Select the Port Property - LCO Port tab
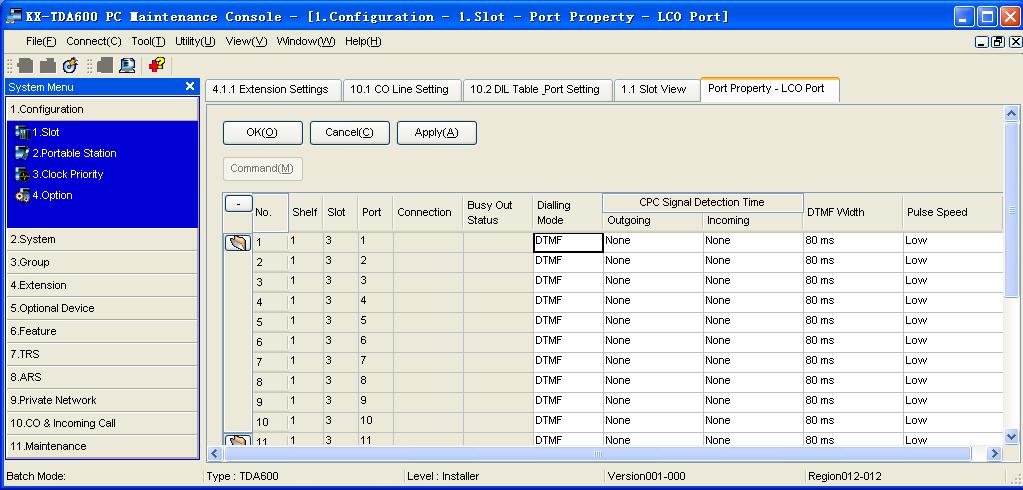This screenshot has height=490, width=1023. point(769,89)
